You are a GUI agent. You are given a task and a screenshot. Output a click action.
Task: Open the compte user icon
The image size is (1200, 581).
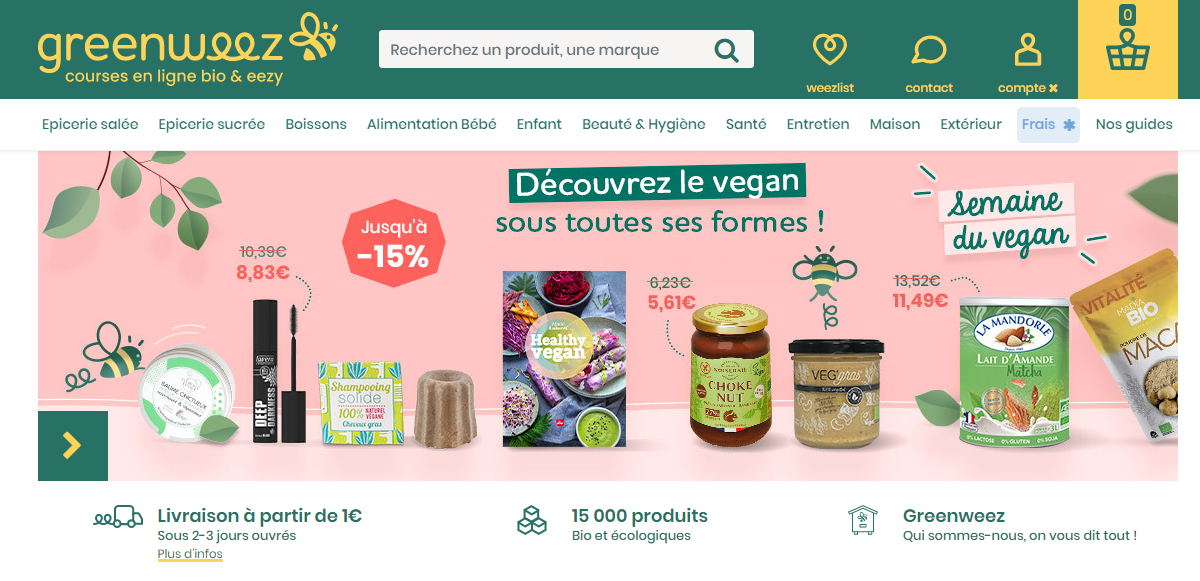click(1028, 48)
